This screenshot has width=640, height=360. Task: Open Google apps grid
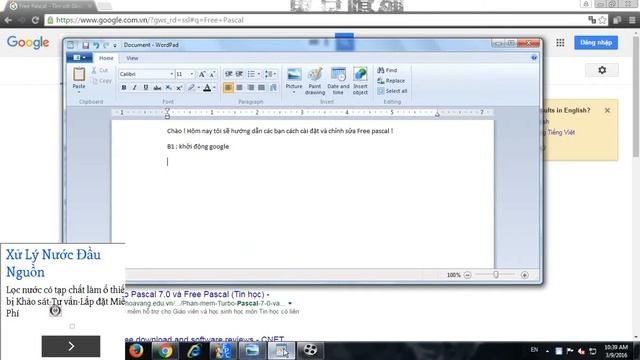tap(560, 42)
